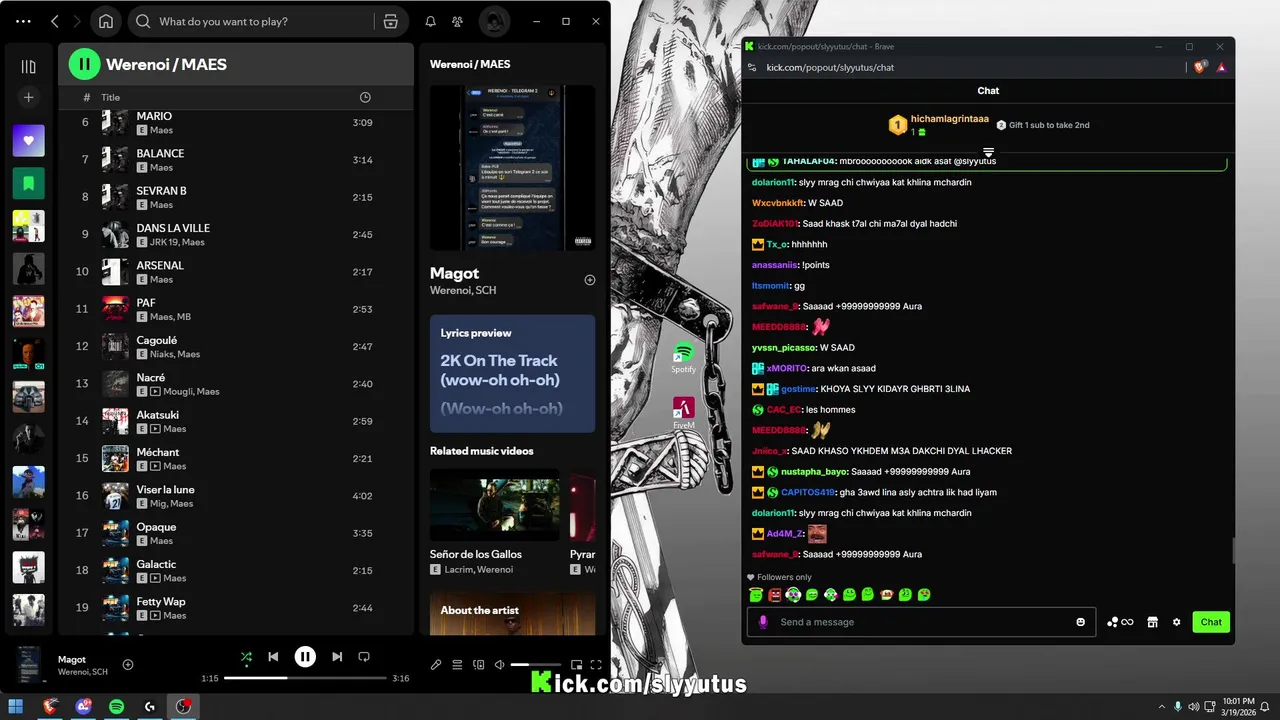
Task: Open the miniplayer icon
Action: click(576, 665)
